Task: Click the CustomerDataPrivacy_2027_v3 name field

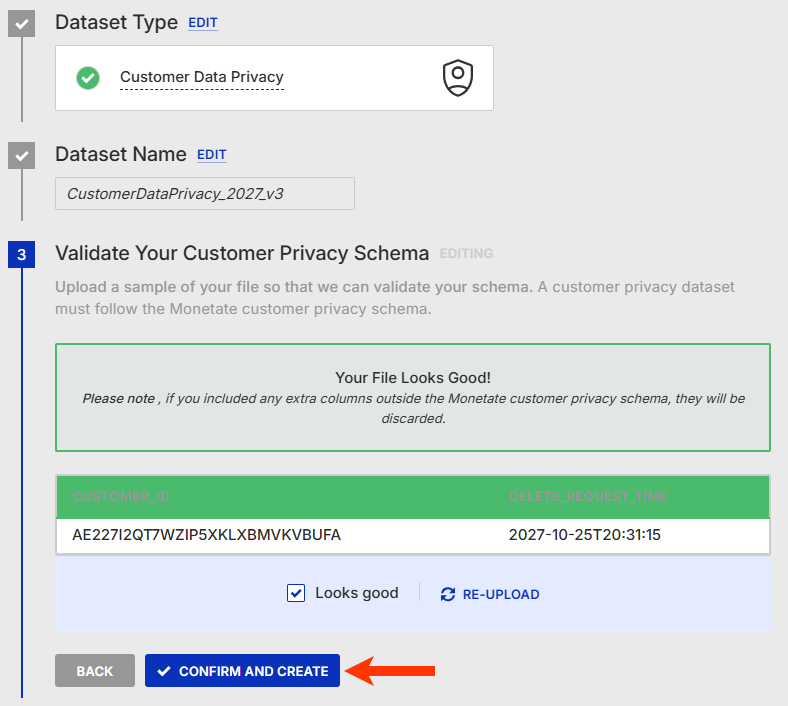Action: pyautogui.click(x=205, y=194)
